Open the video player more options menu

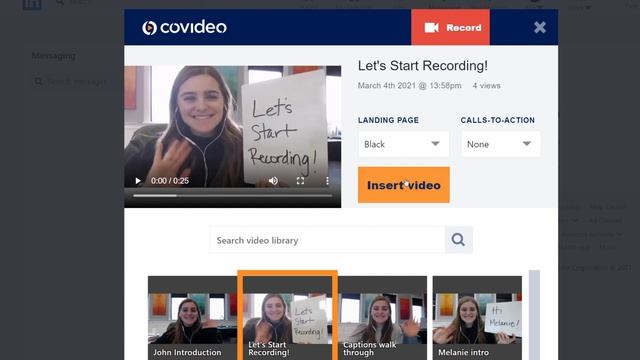327,180
